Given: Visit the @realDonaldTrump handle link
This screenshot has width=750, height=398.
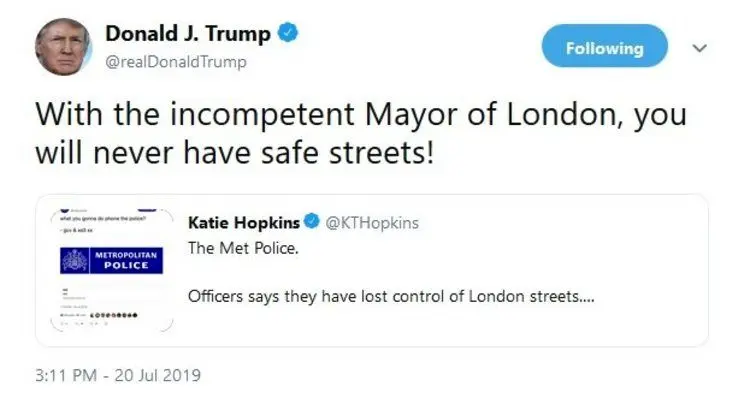Looking at the screenshot, I should click(x=176, y=62).
